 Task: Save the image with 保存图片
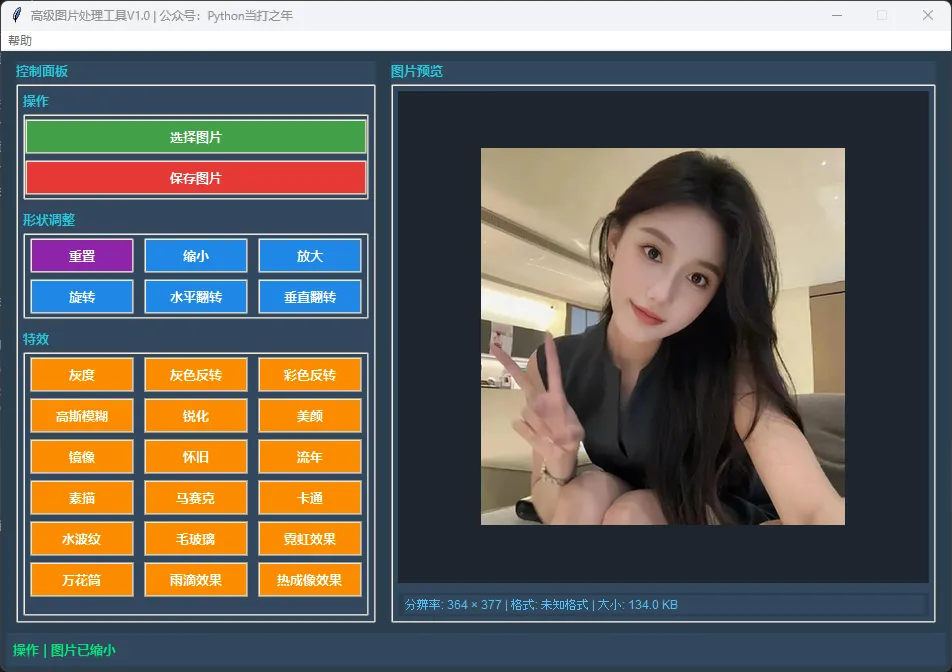[x=195, y=177]
